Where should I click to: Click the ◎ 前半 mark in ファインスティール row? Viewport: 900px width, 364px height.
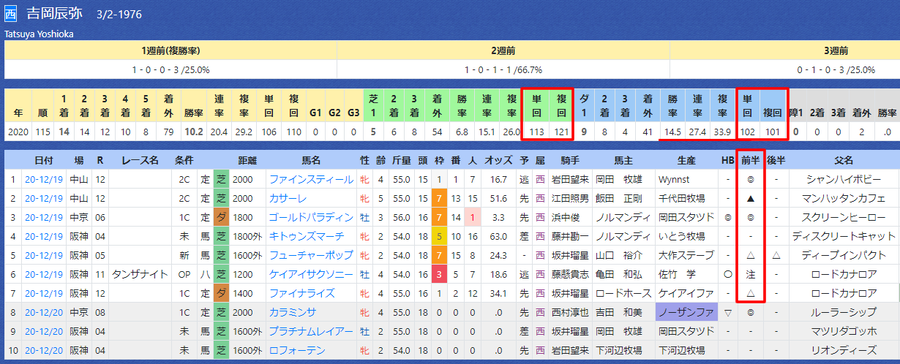750,180
